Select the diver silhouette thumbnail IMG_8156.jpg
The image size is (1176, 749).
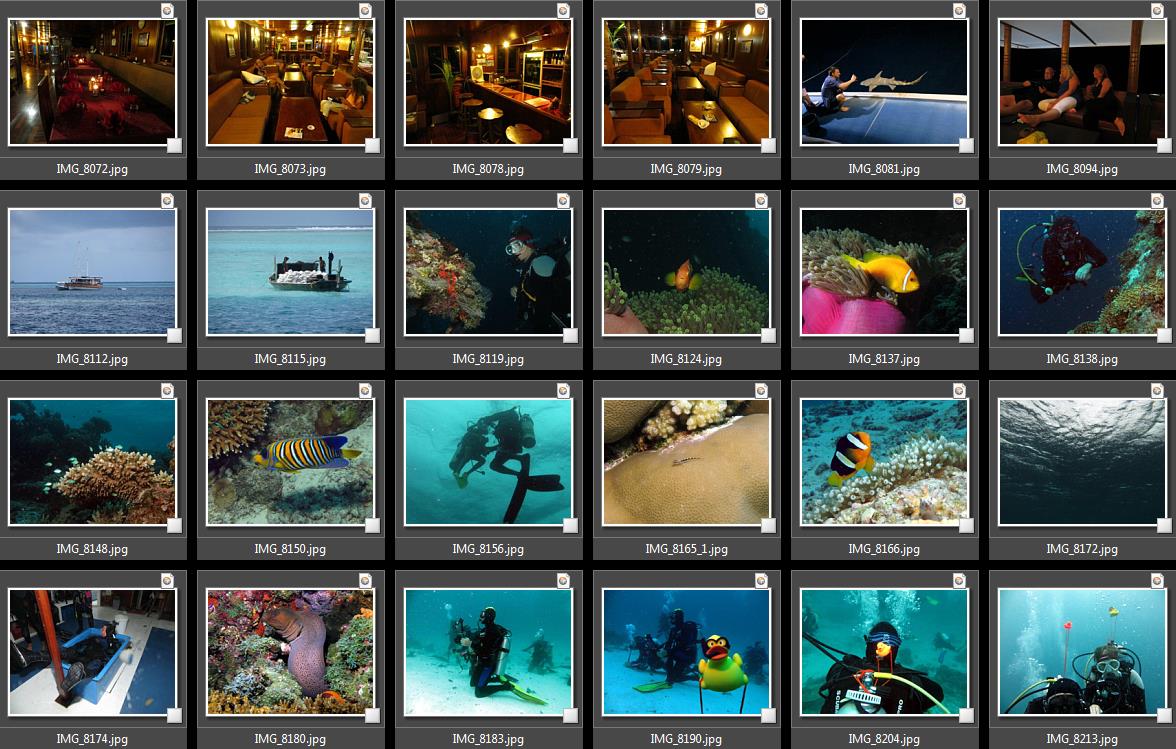(488, 462)
